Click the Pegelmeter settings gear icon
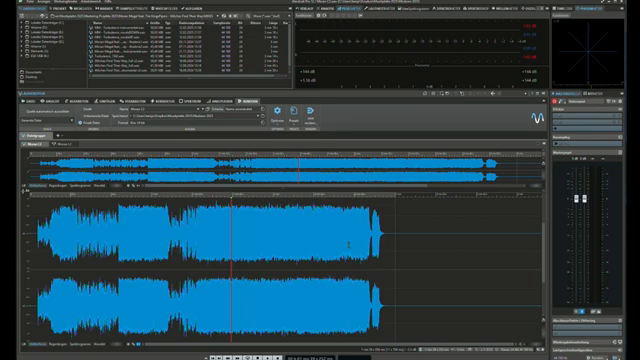The width and height of the screenshot is (640, 360). coord(318,16)
